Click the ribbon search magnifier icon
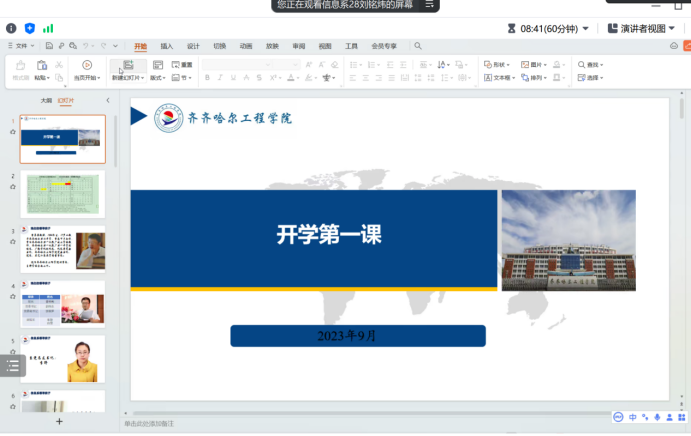691x436 pixels. 418,46
